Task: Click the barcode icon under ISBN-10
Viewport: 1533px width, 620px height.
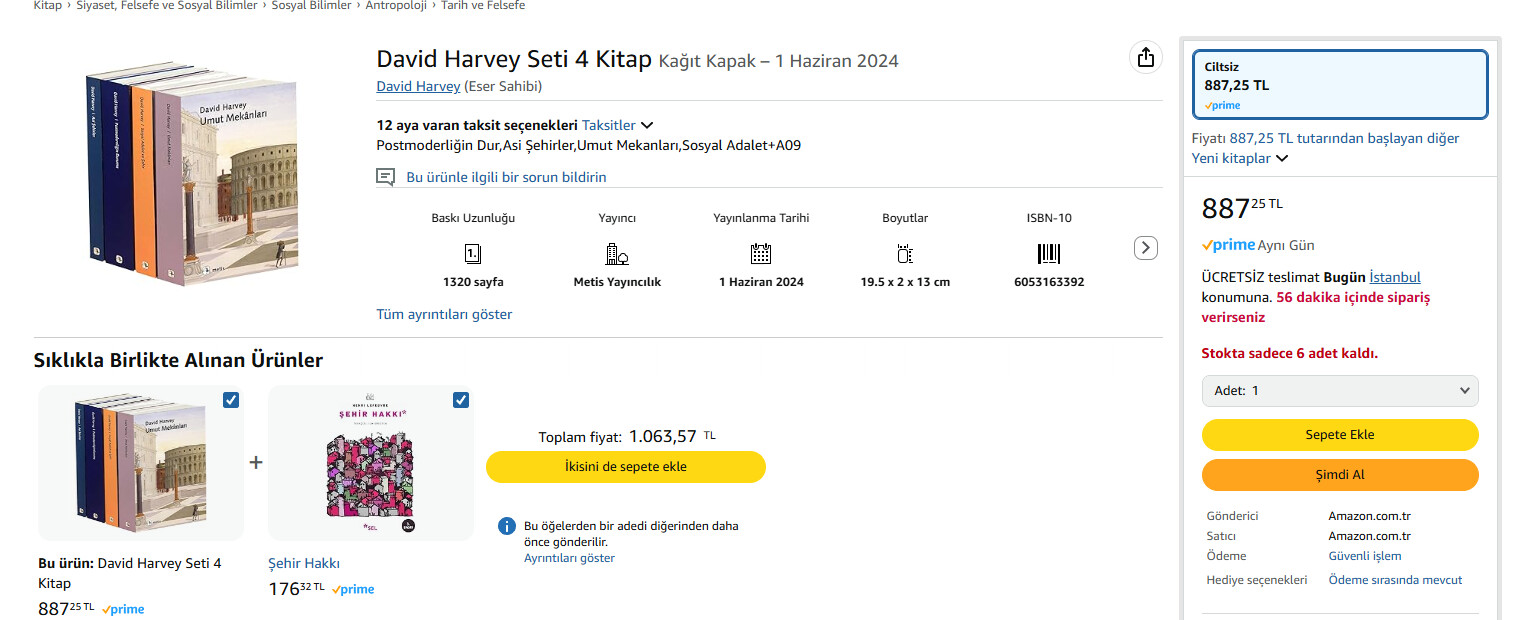Action: [x=1048, y=253]
